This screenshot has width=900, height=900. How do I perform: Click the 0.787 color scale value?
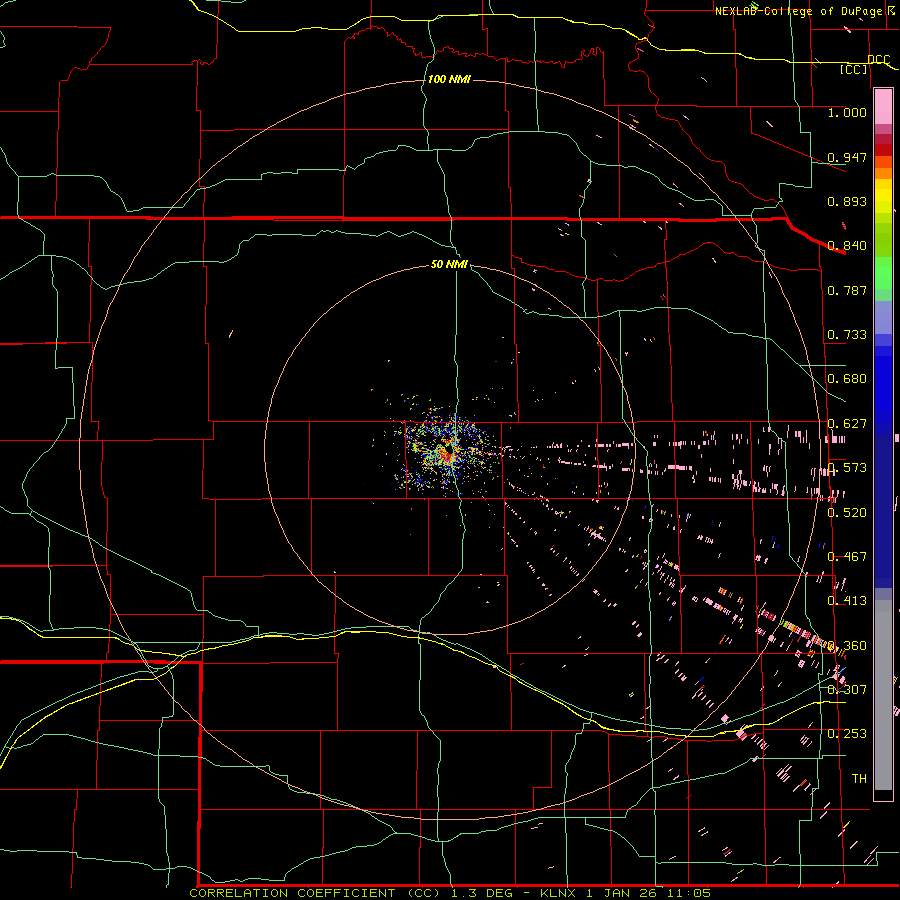pyautogui.click(x=847, y=290)
